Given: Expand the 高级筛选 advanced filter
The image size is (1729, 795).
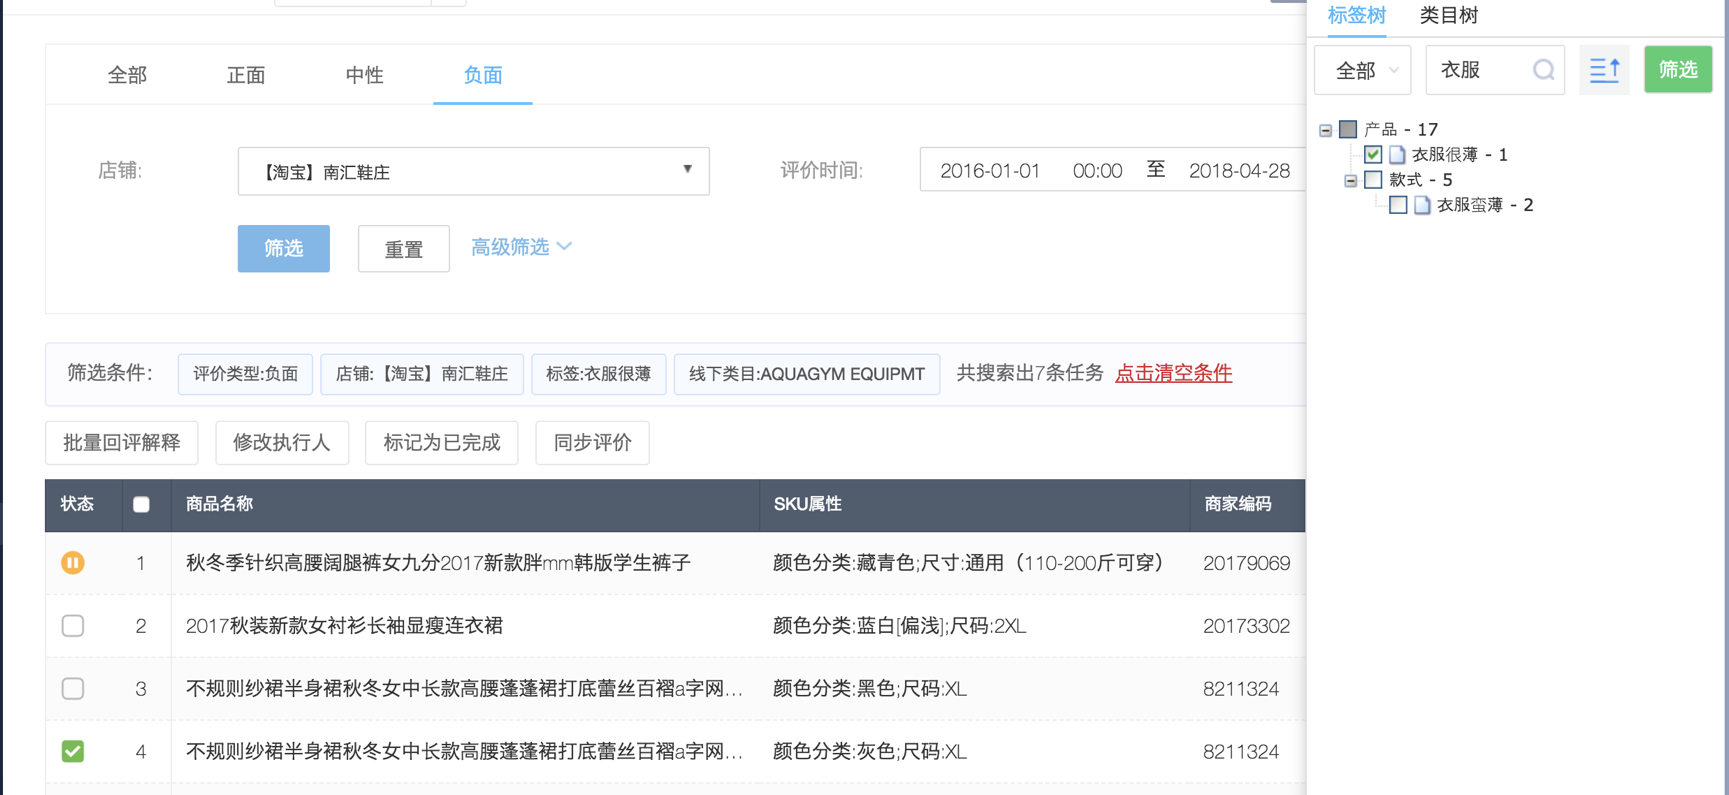Looking at the screenshot, I should pos(521,247).
